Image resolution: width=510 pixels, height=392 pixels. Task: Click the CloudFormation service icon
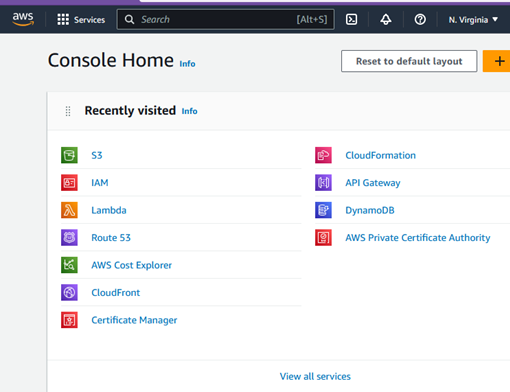tap(323, 155)
